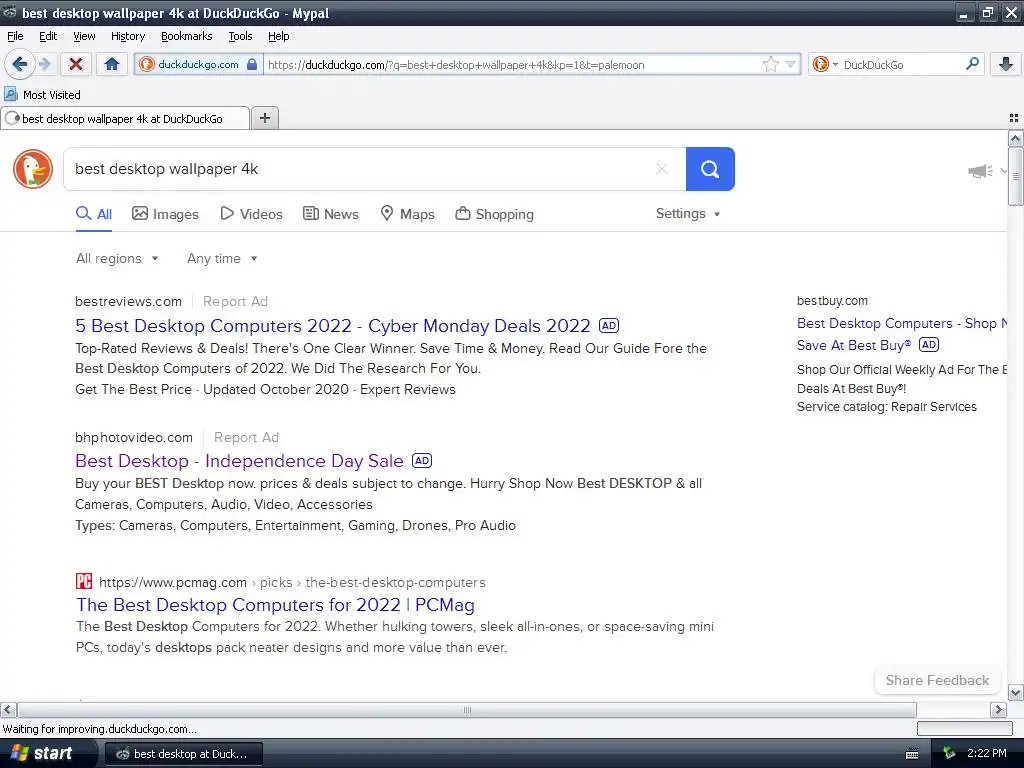Open the URL history dropdown arrow
This screenshot has width=1024, height=768.
tap(790, 65)
